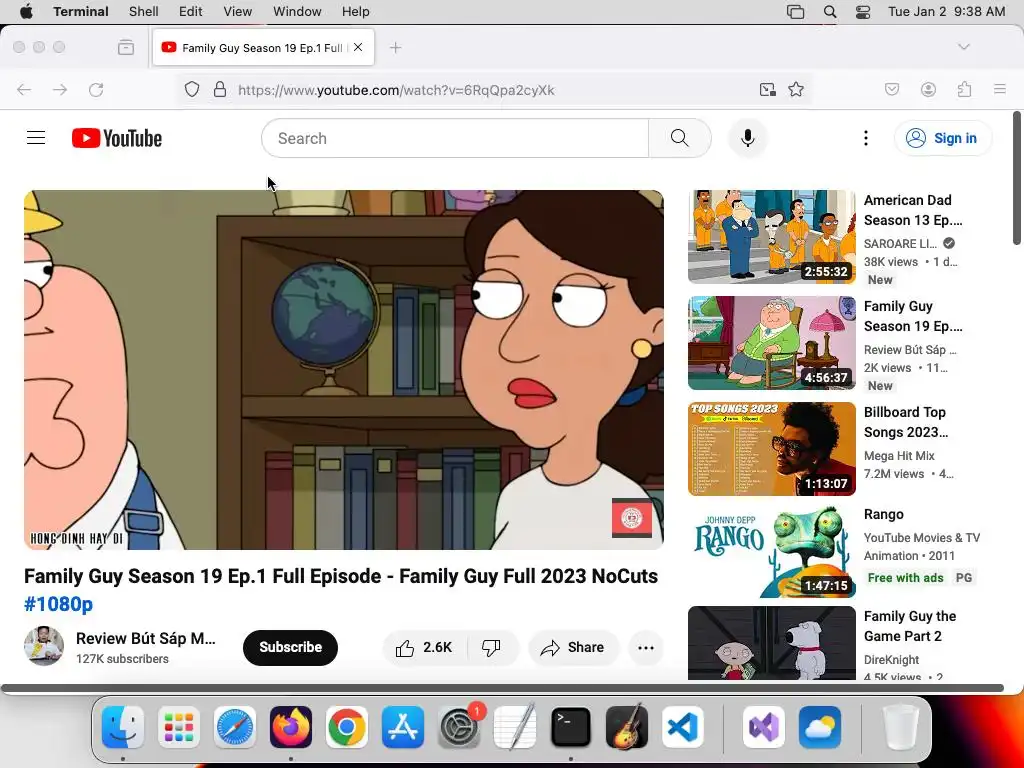This screenshot has height=768, width=1024.
Task: Click the YouTube logo
Action: (117, 138)
